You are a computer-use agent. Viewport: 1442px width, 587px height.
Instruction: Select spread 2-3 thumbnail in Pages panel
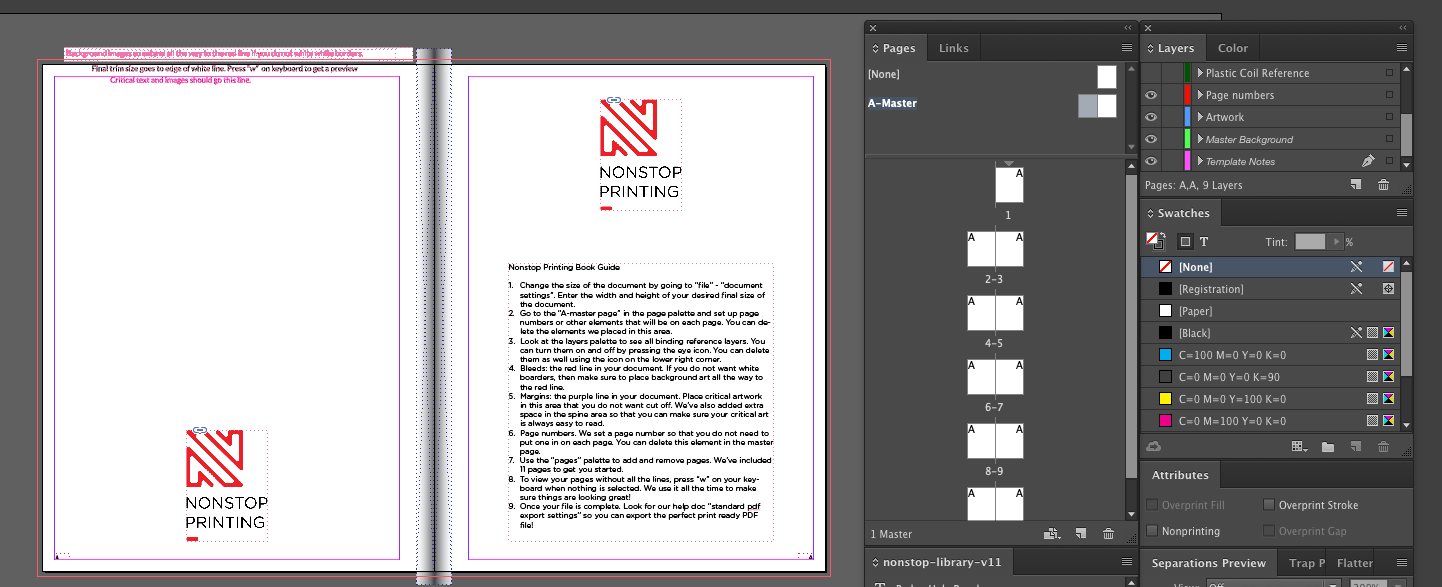tap(995, 249)
